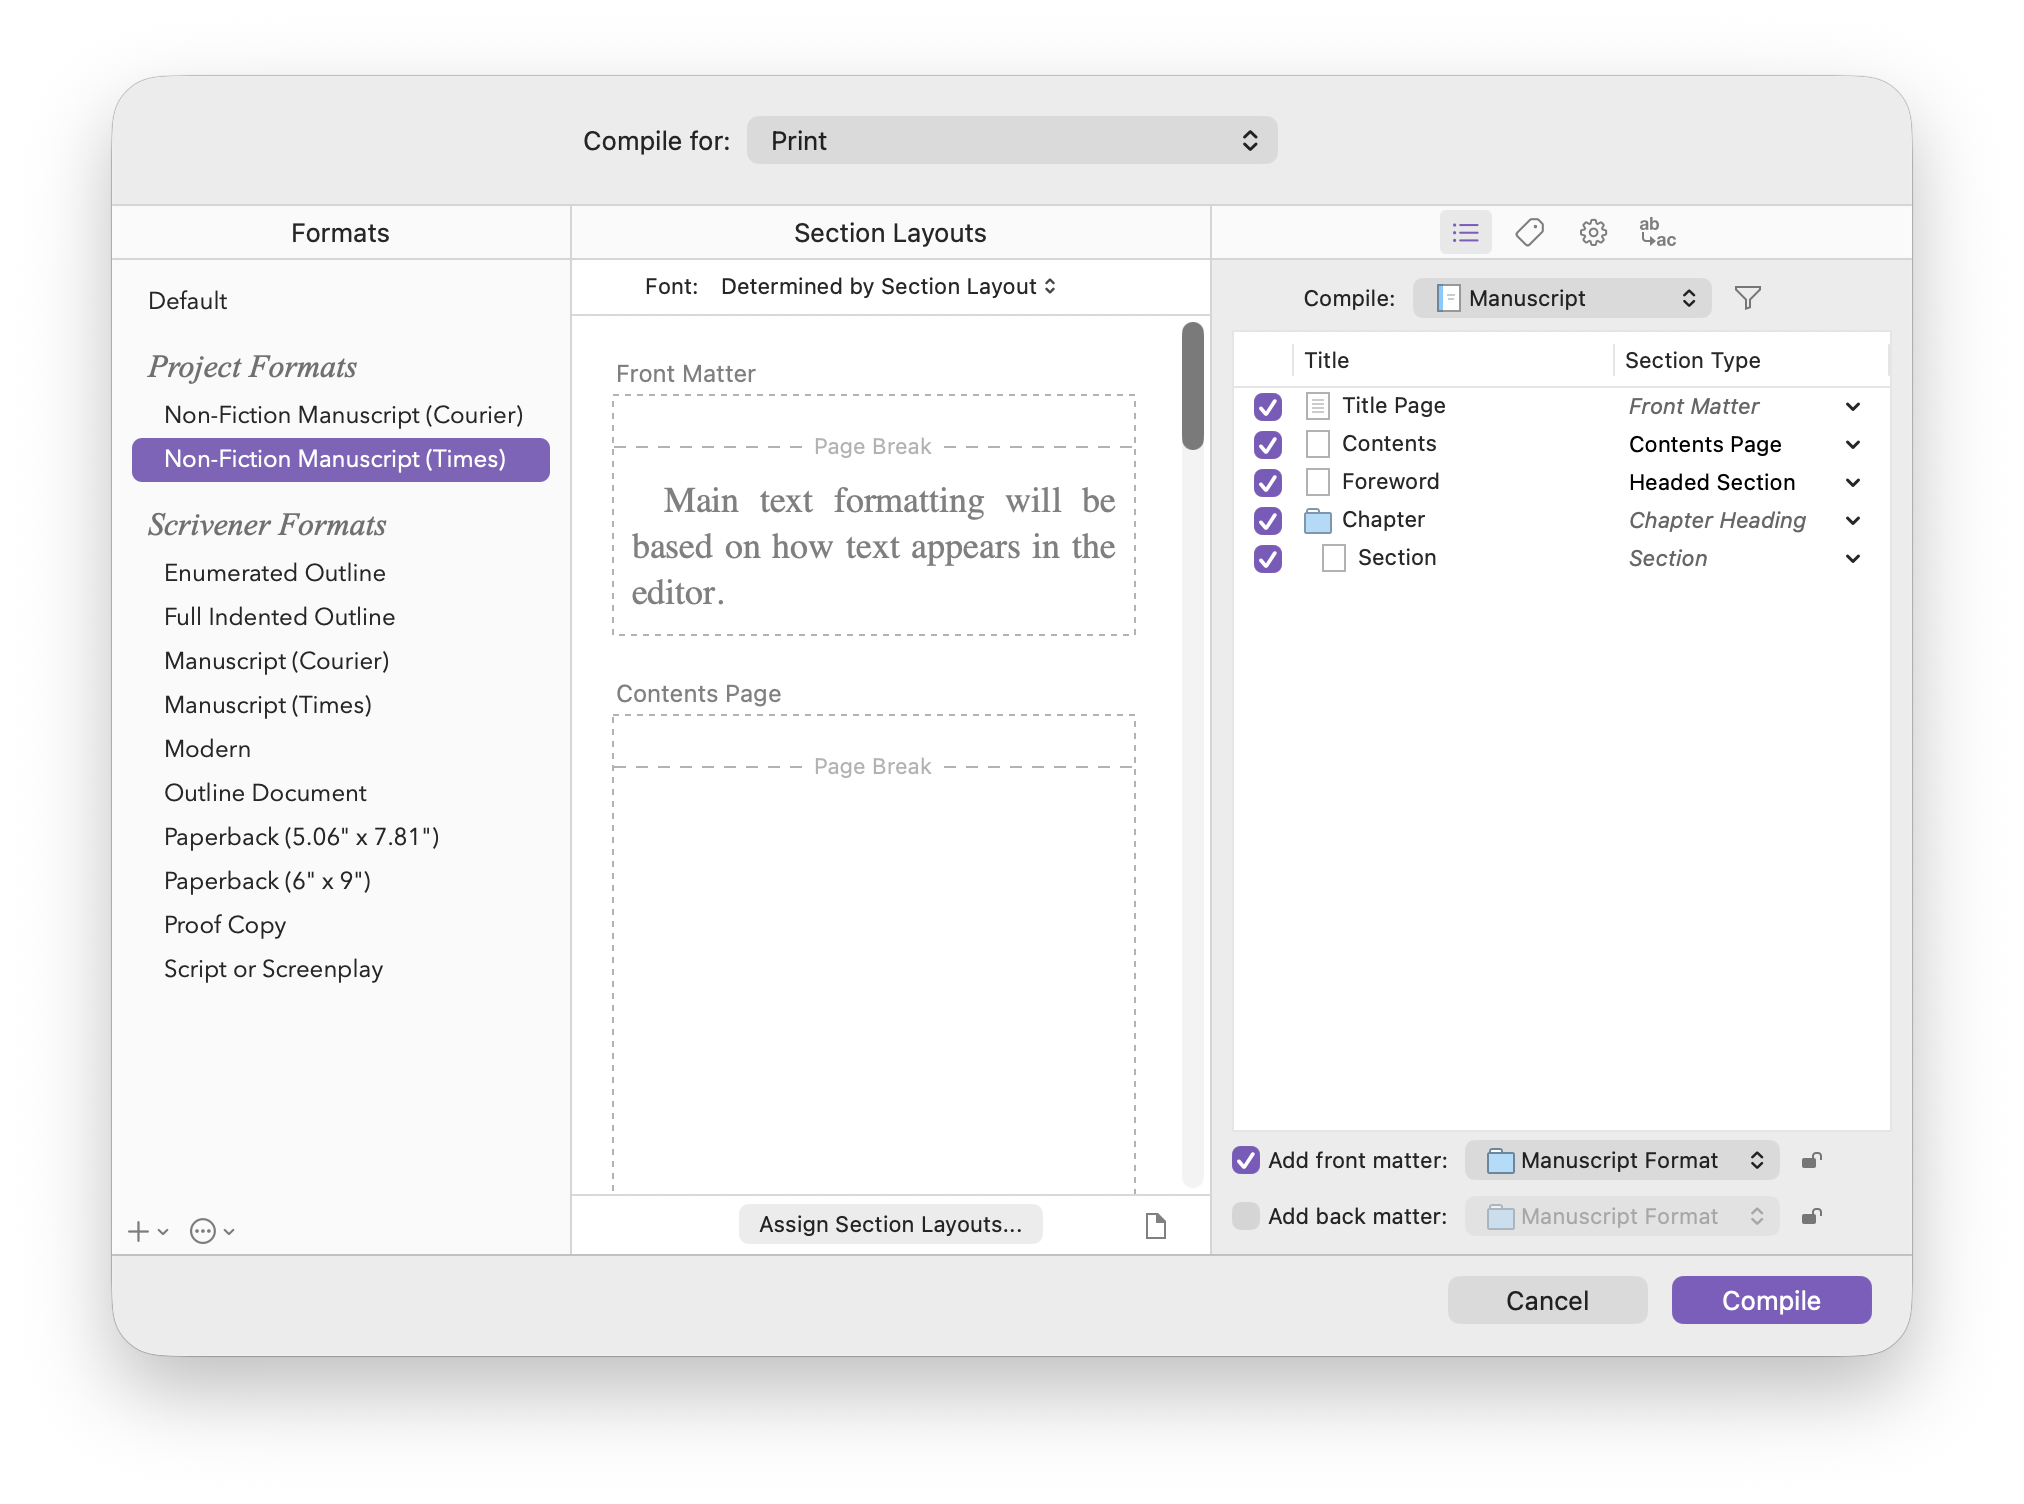Click the front matter lock icon
2024x1504 pixels.
(1811, 1161)
